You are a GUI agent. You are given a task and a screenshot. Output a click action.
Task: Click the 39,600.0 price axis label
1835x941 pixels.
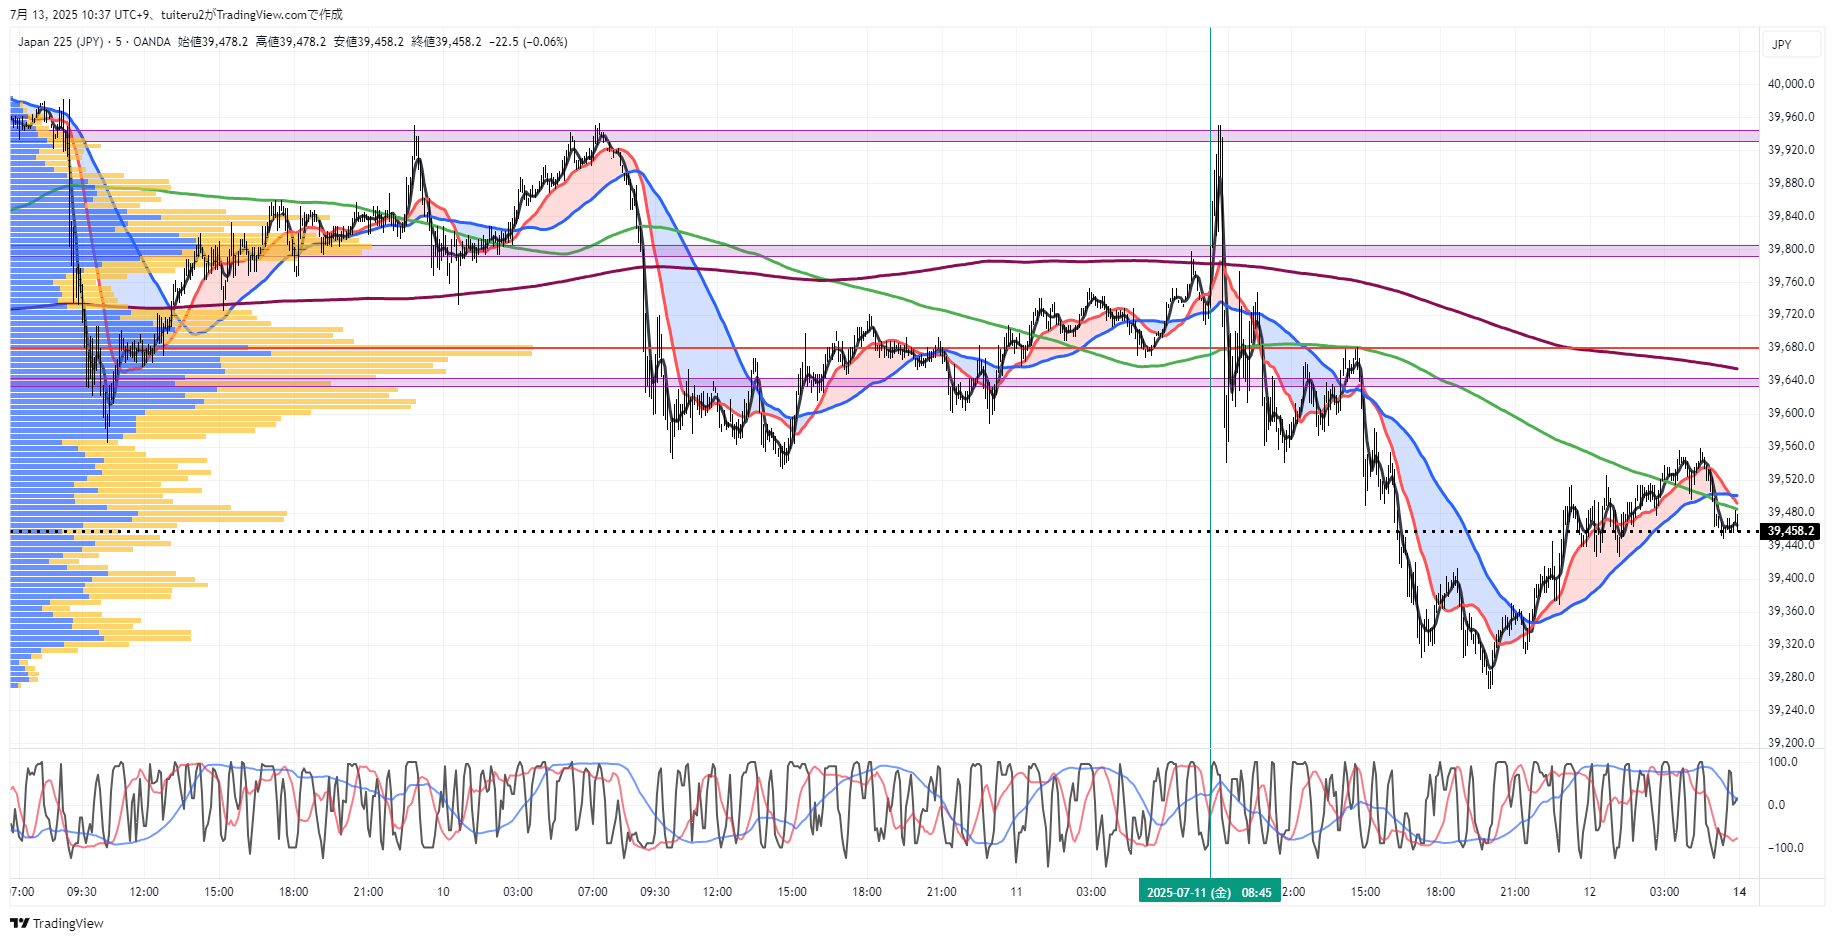coord(1791,413)
